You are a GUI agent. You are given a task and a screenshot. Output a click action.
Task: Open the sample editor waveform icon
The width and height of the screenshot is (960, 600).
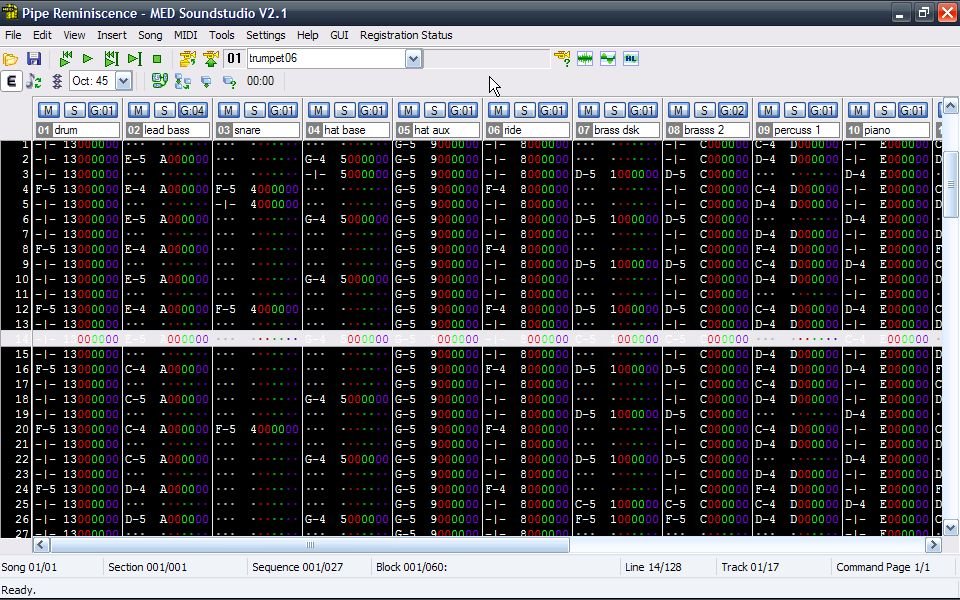(585, 59)
